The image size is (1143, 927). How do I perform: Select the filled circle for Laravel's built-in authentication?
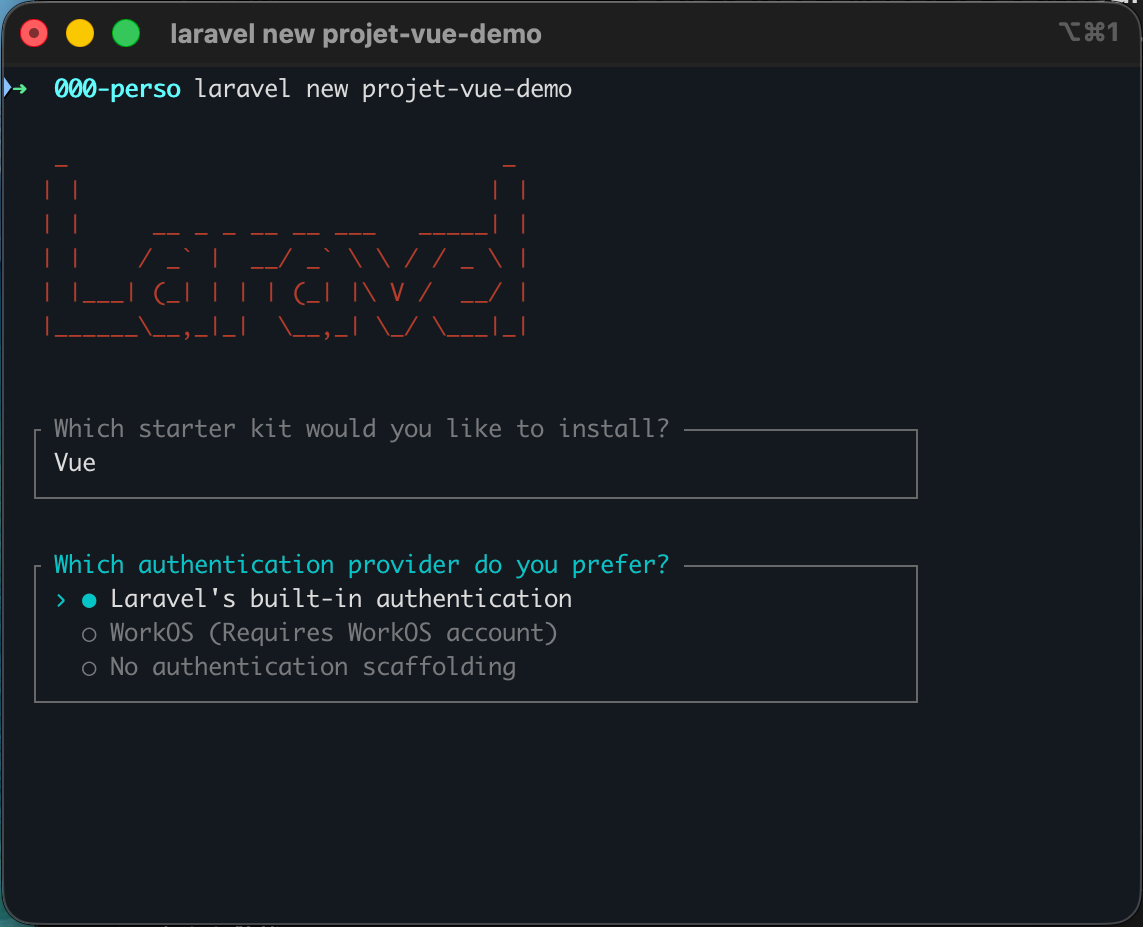(89, 600)
